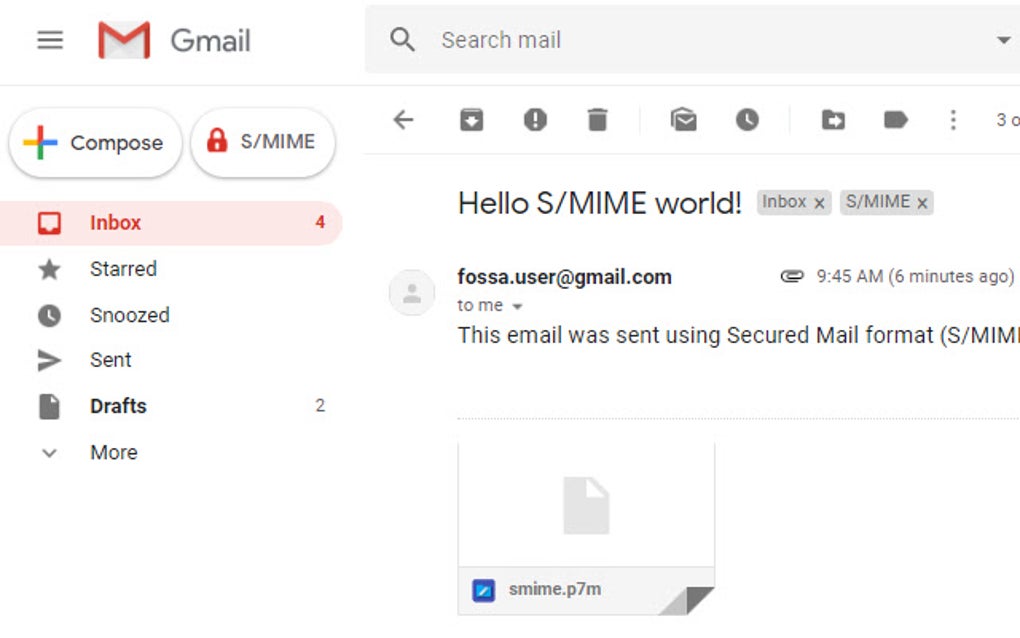Screen dimensions: 1020x638
Task: Open the Labels tag icon
Action: coord(895,120)
